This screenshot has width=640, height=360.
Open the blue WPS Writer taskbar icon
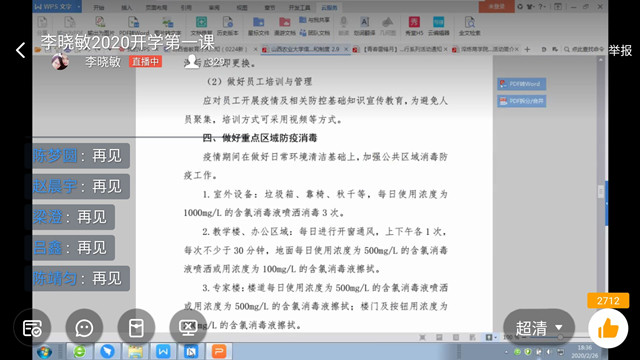163,351
